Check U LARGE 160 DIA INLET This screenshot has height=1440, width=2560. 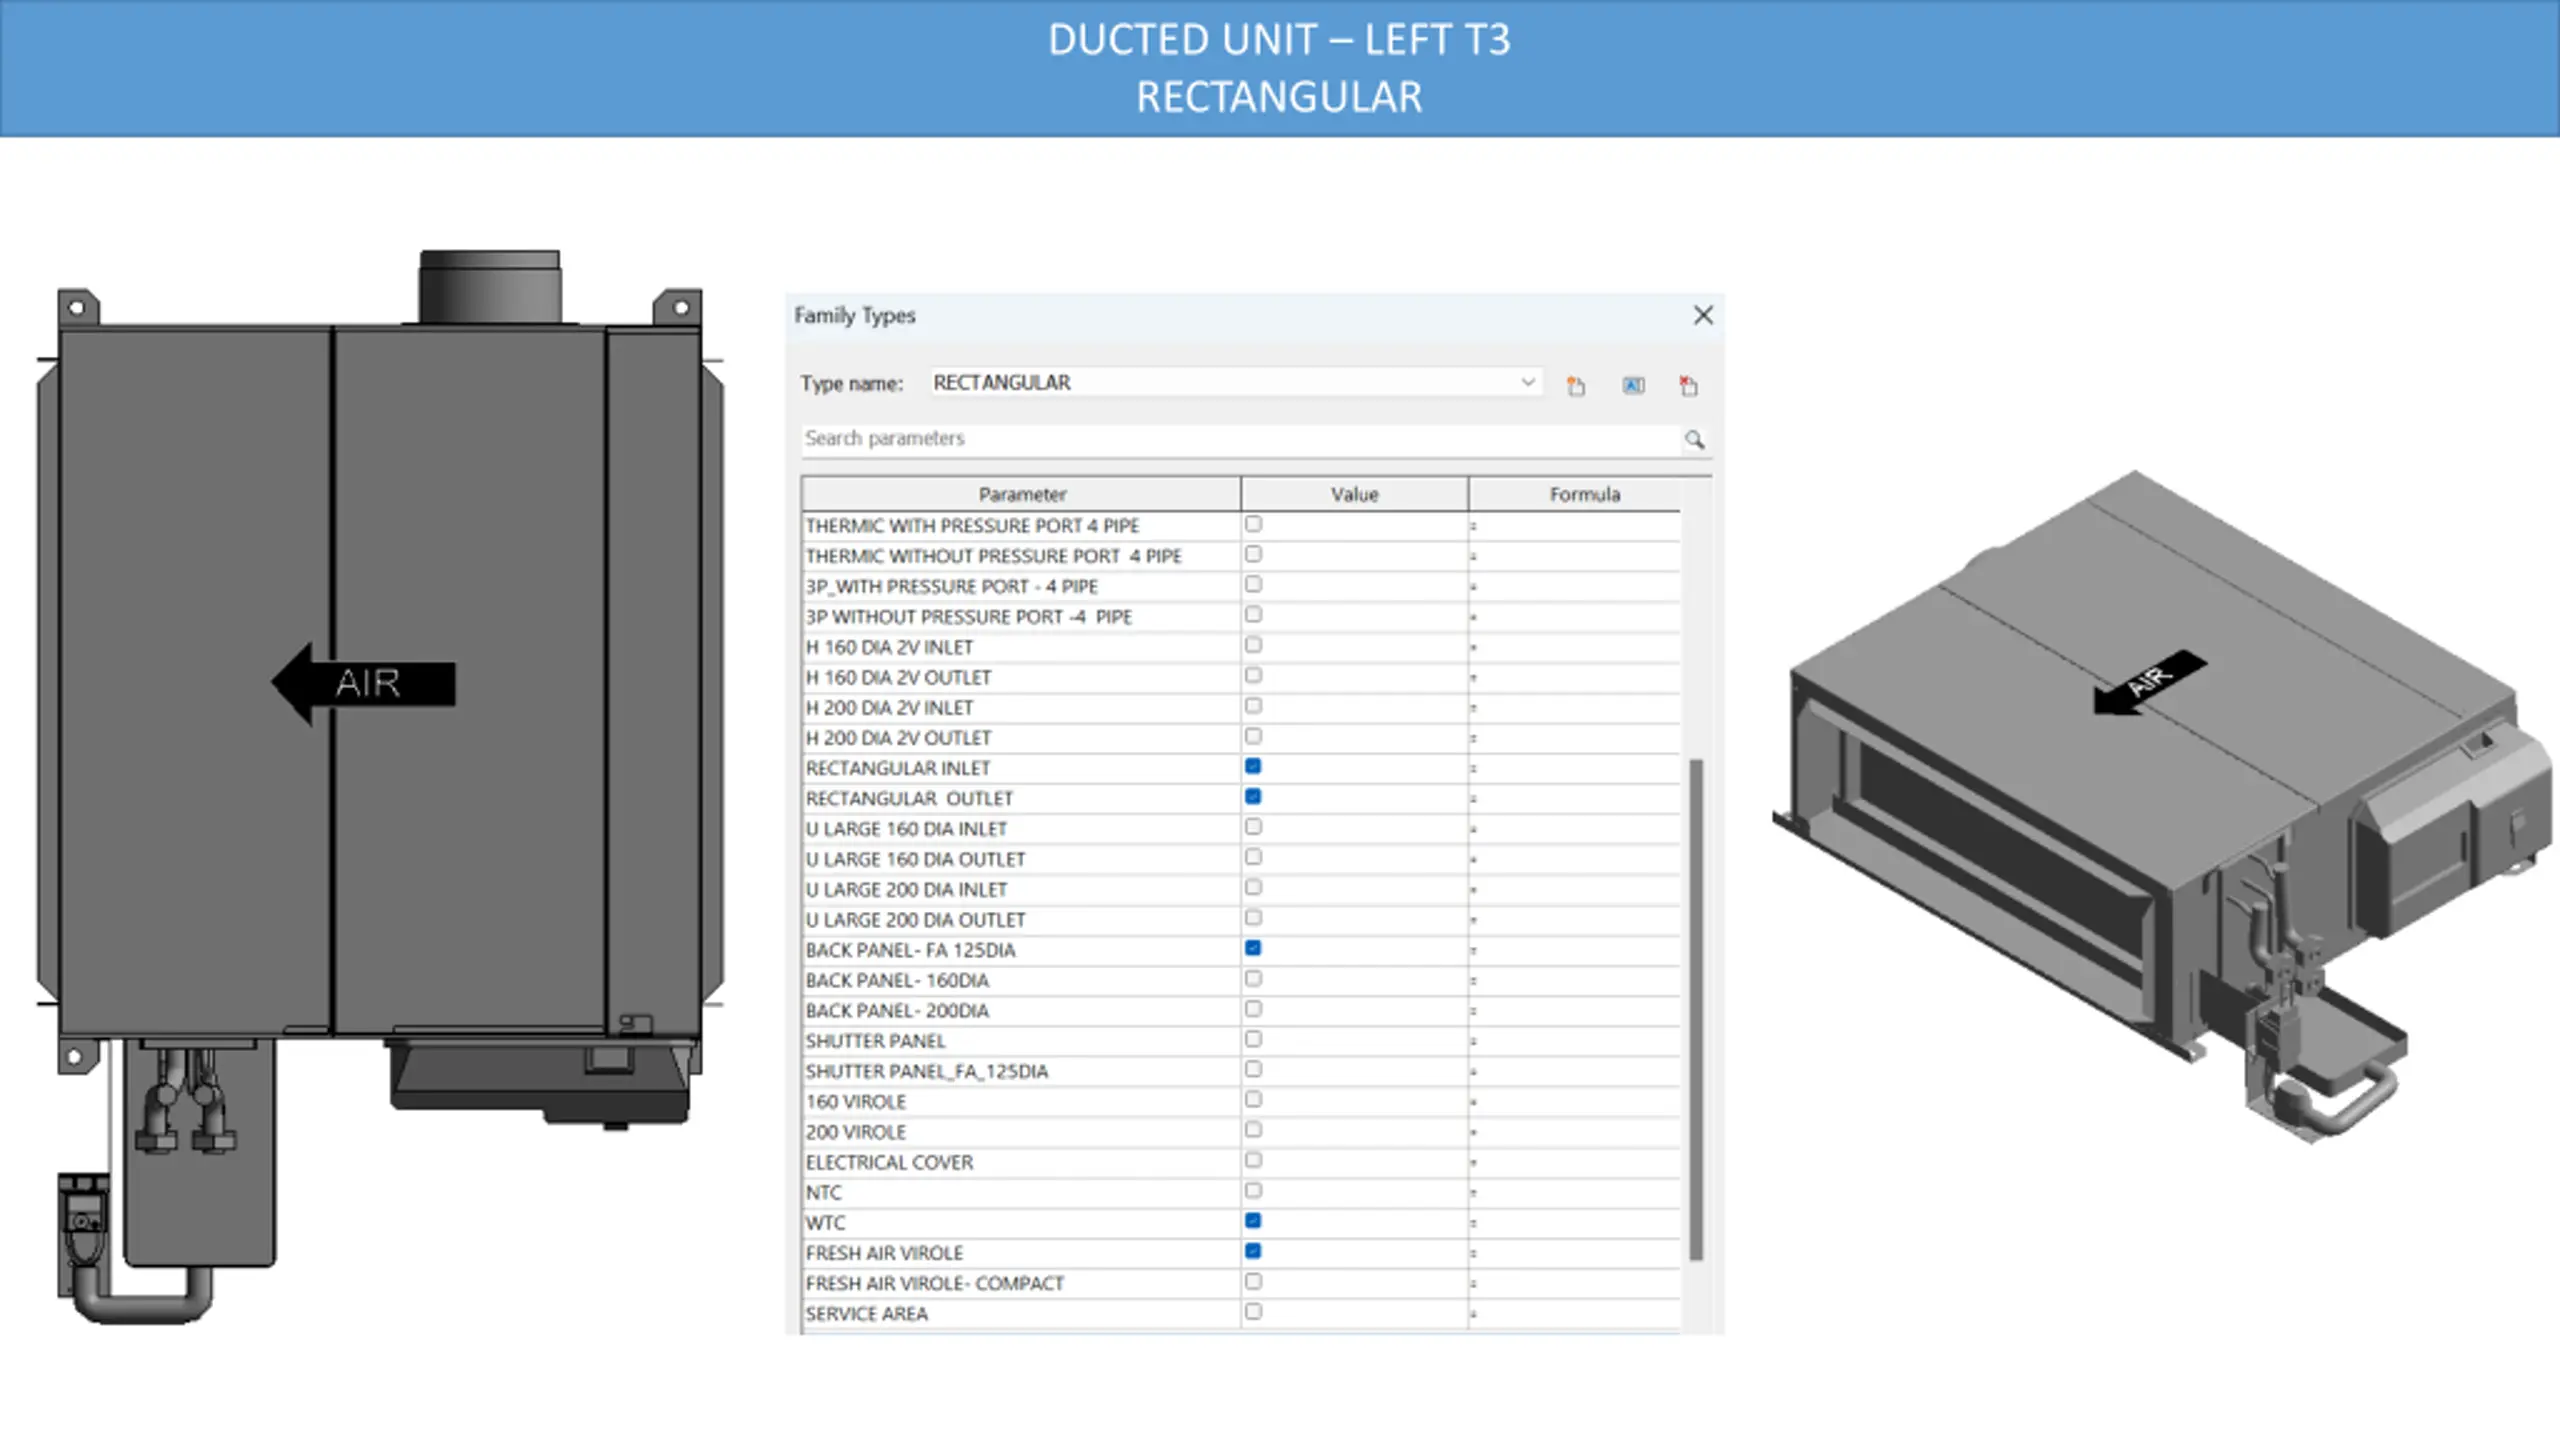(1253, 827)
